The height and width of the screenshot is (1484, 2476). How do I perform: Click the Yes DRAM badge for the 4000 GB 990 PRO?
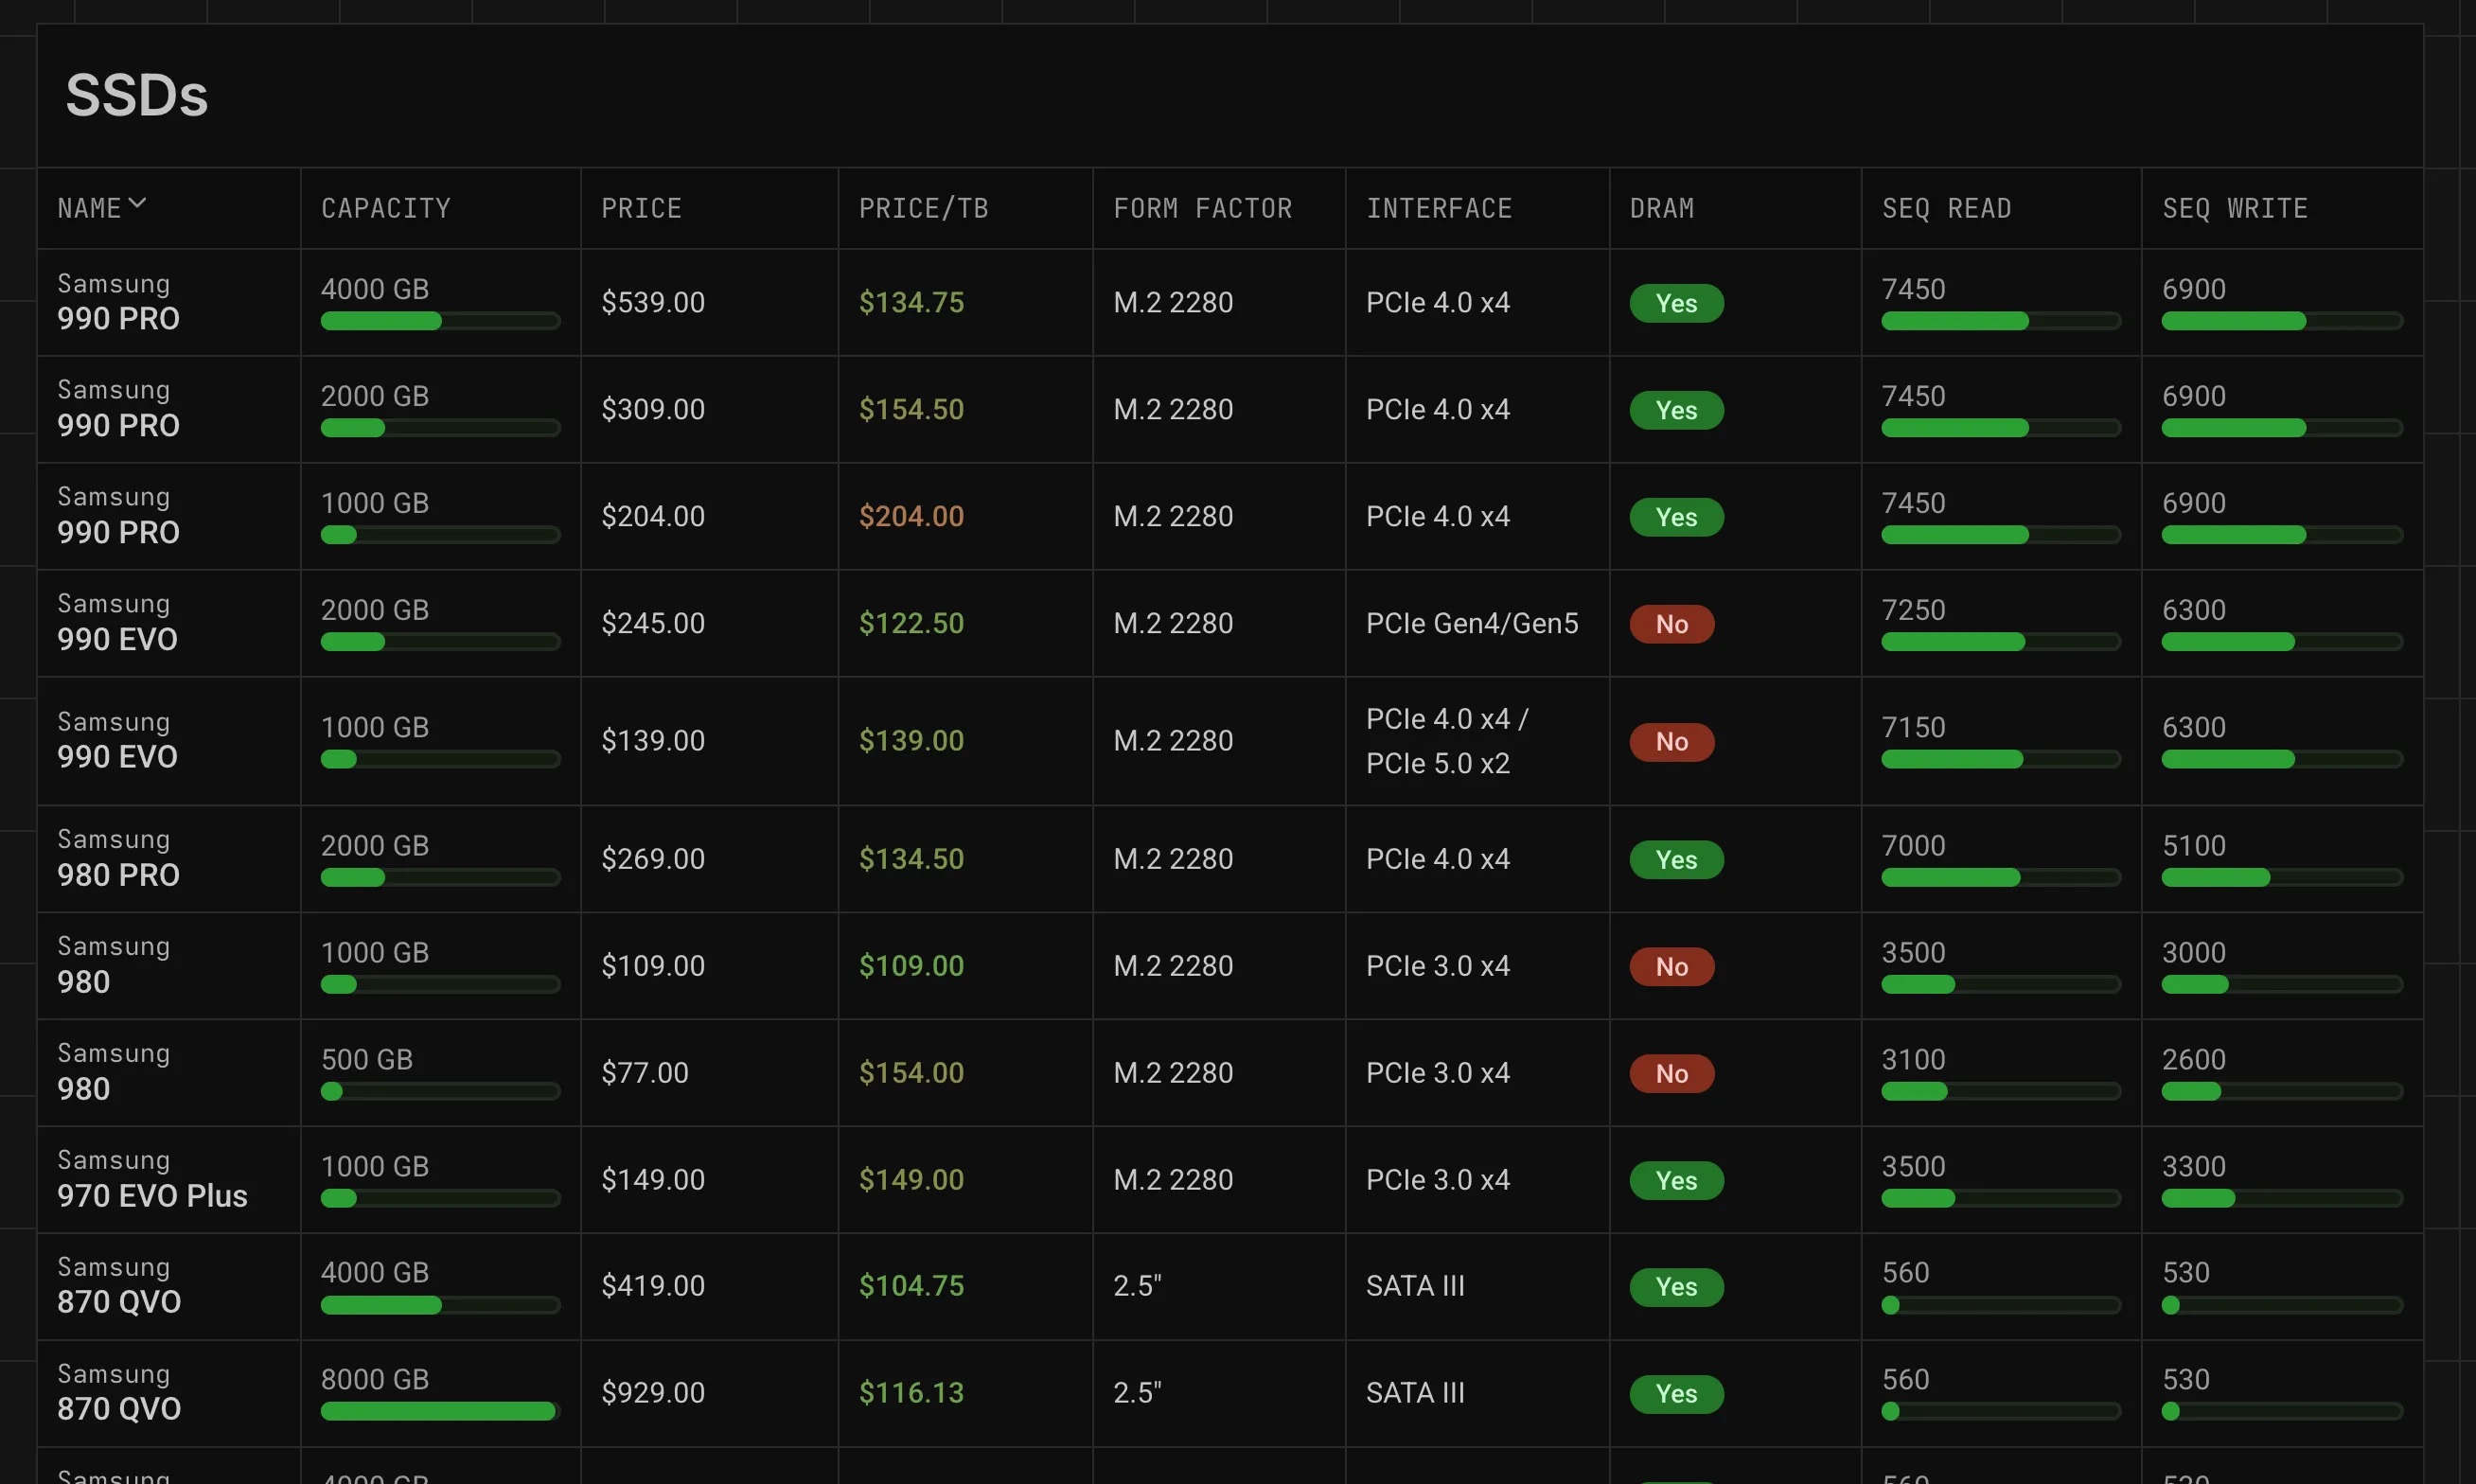point(1675,303)
